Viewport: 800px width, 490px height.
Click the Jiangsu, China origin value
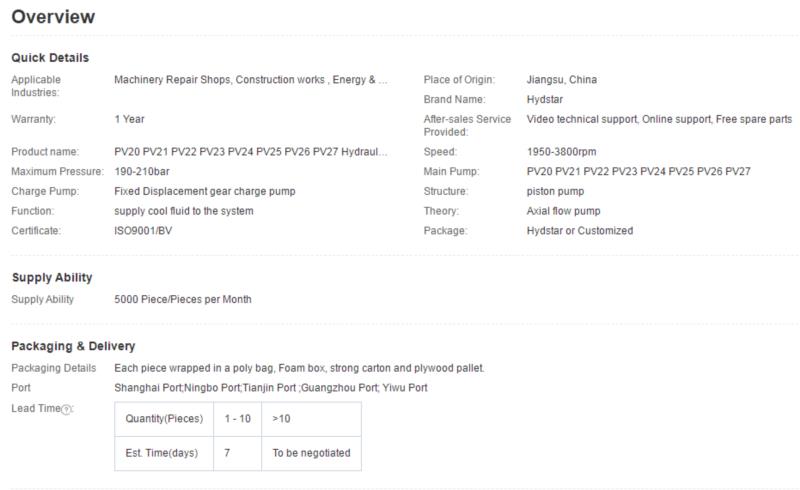561,80
